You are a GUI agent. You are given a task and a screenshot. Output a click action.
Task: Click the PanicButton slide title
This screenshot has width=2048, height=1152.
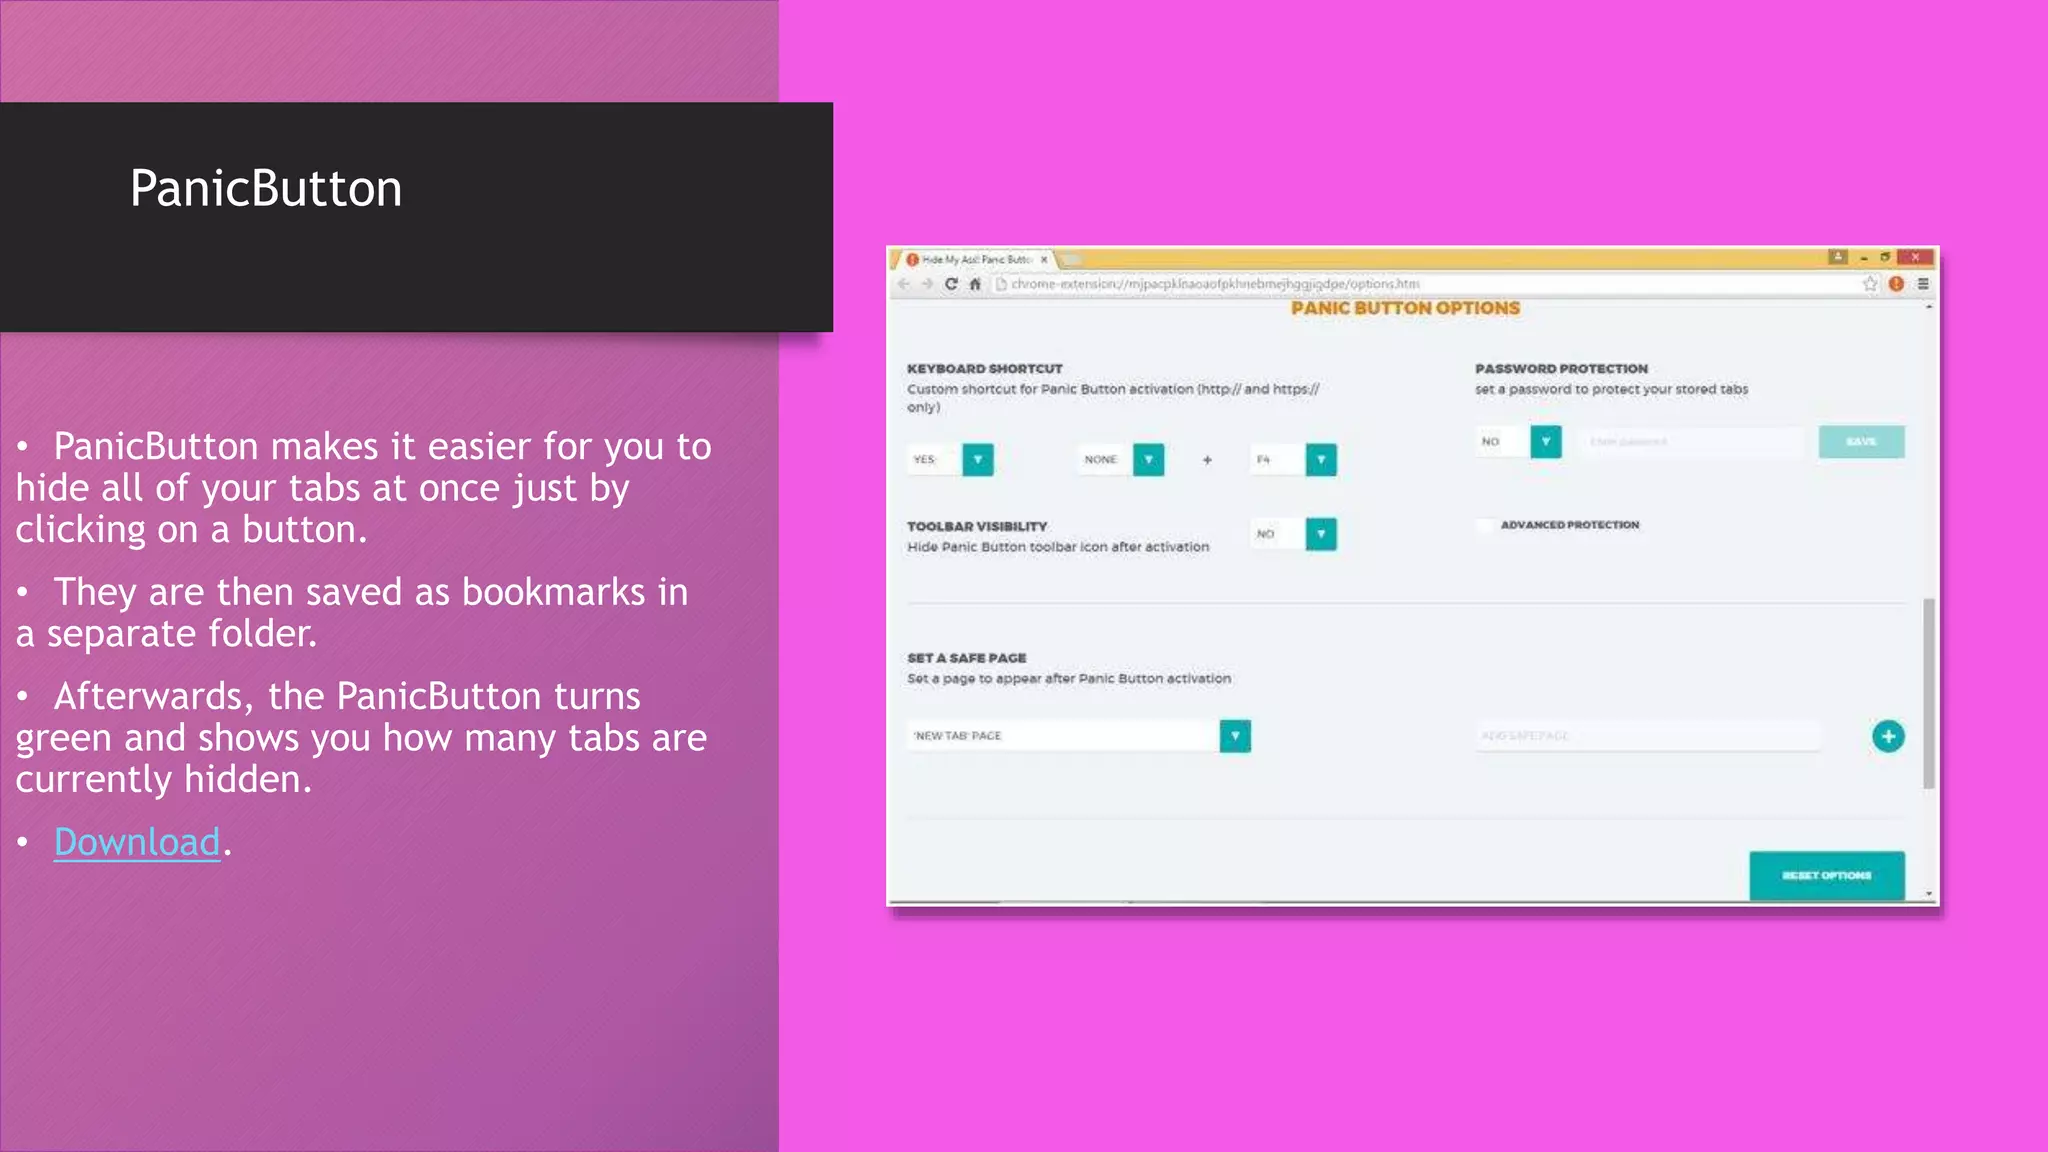[266, 189]
